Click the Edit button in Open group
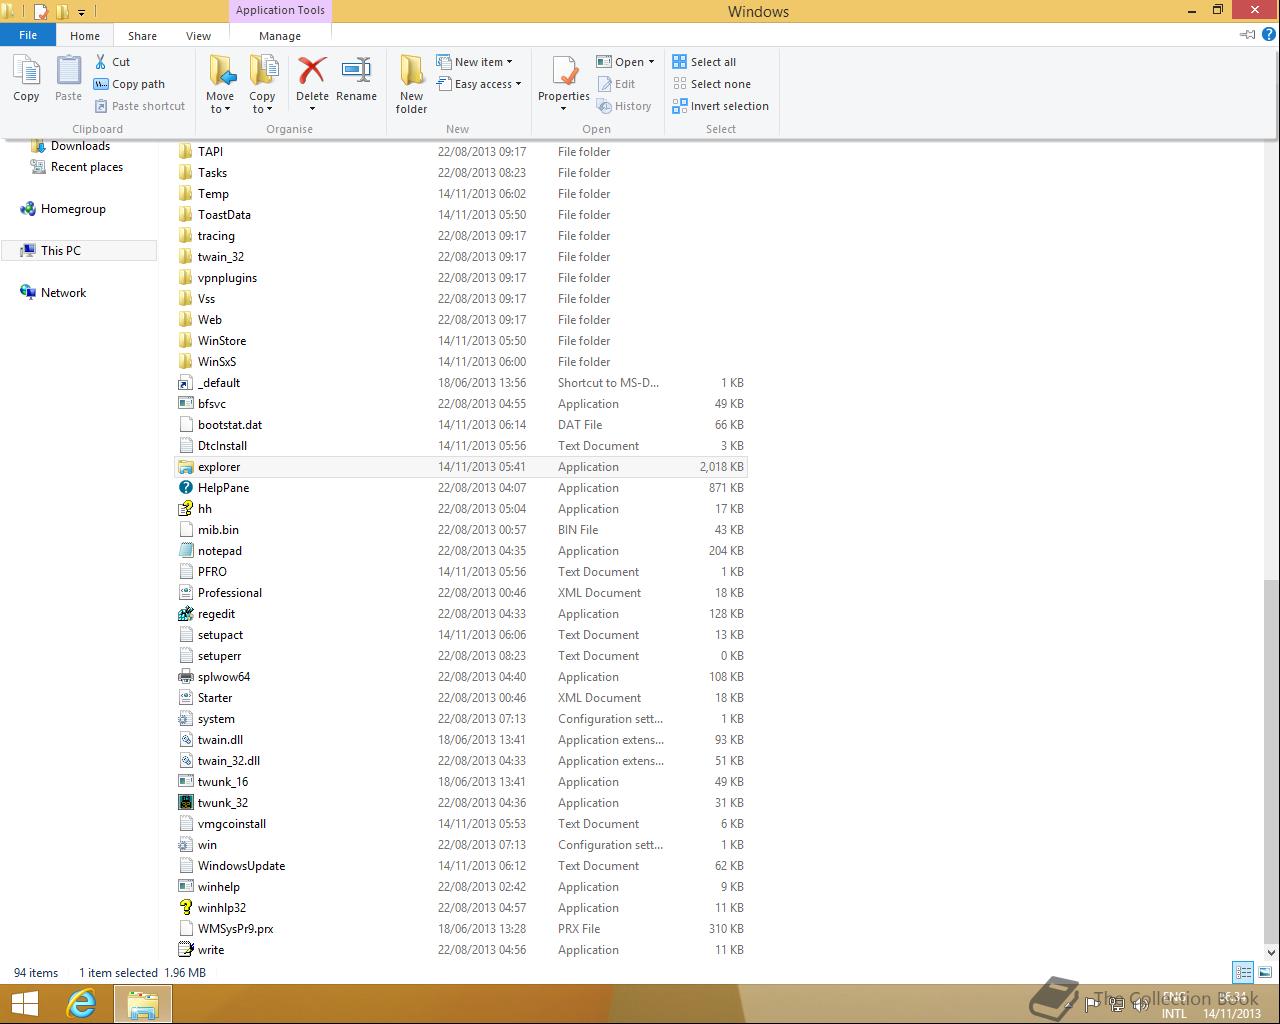 (x=616, y=84)
